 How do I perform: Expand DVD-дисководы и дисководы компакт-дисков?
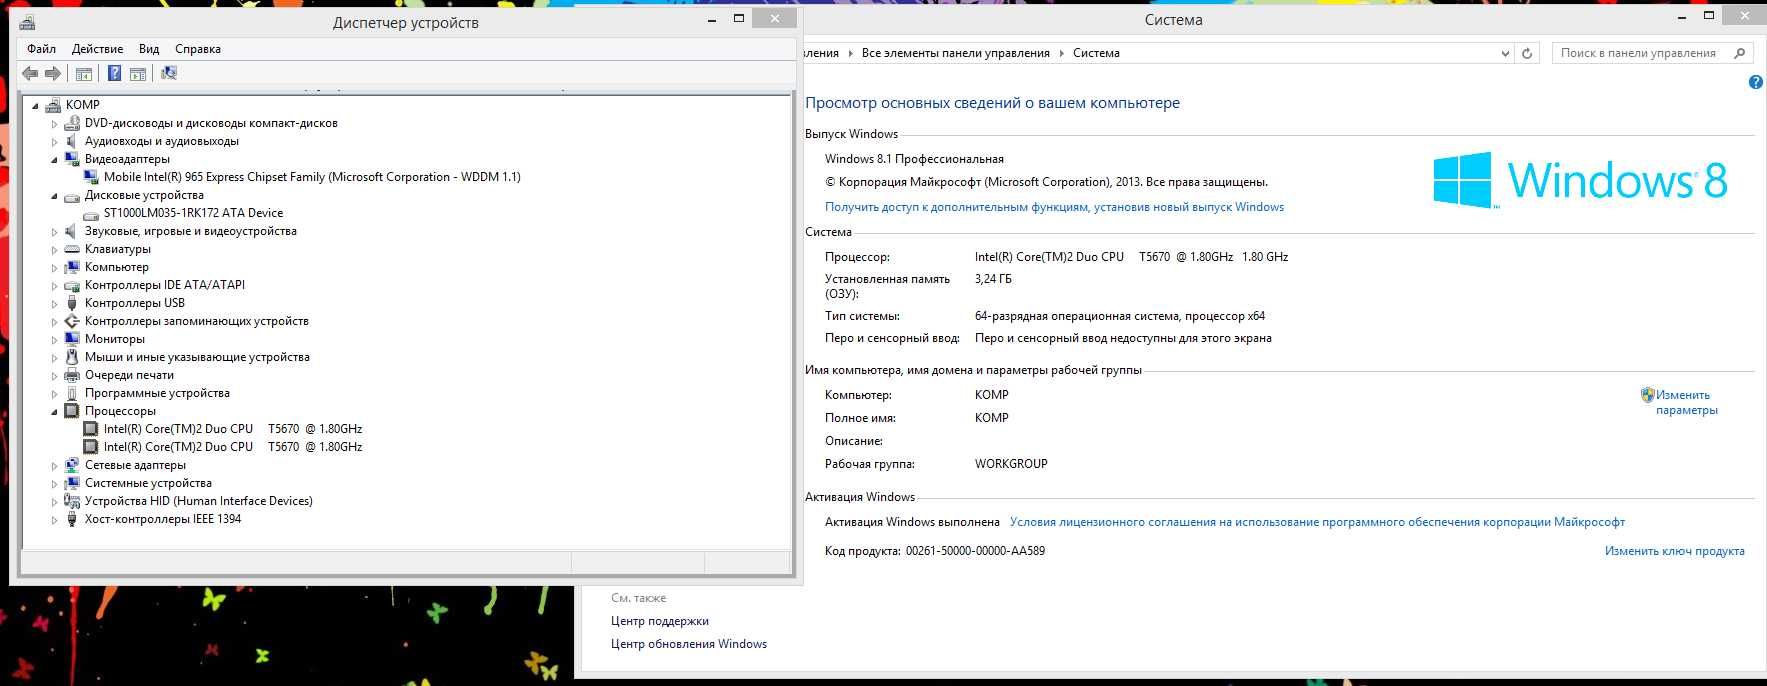55,124
